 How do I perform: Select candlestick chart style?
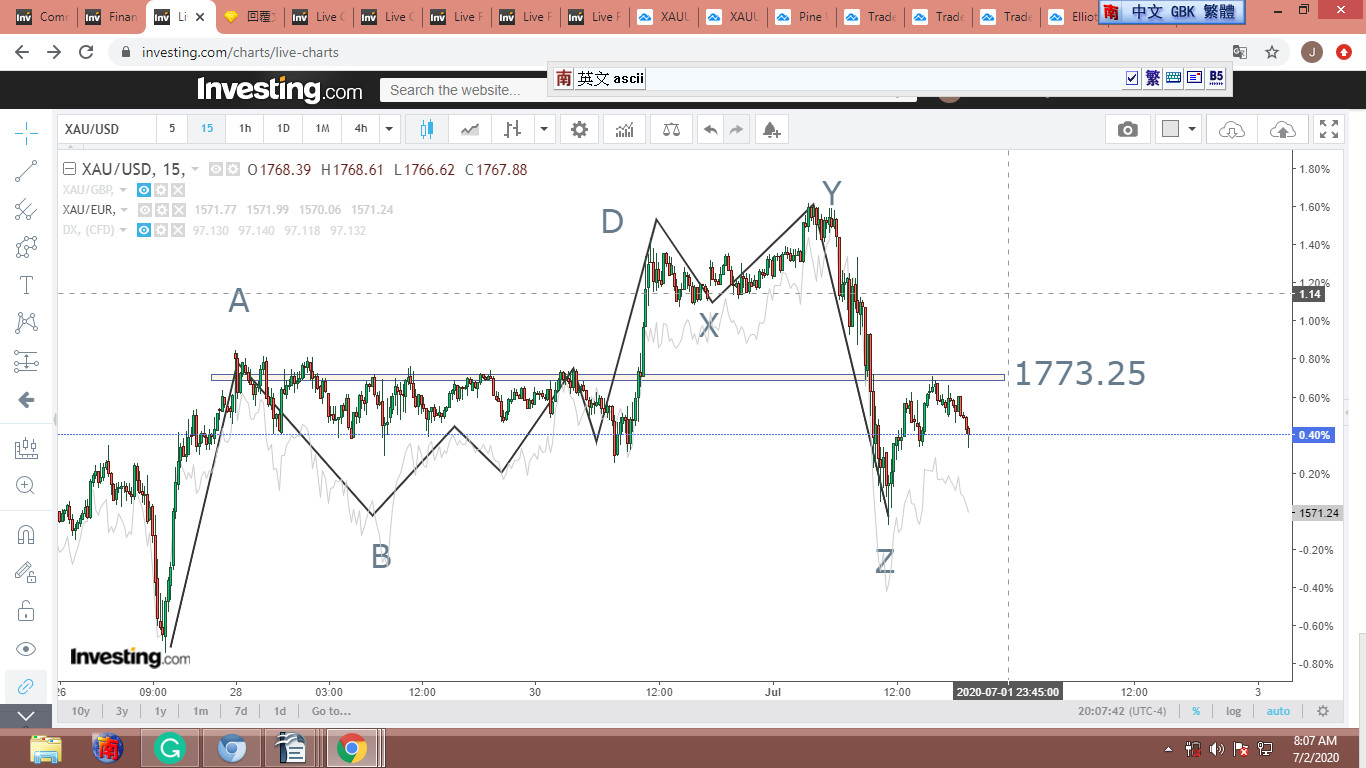tap(428, 129)
